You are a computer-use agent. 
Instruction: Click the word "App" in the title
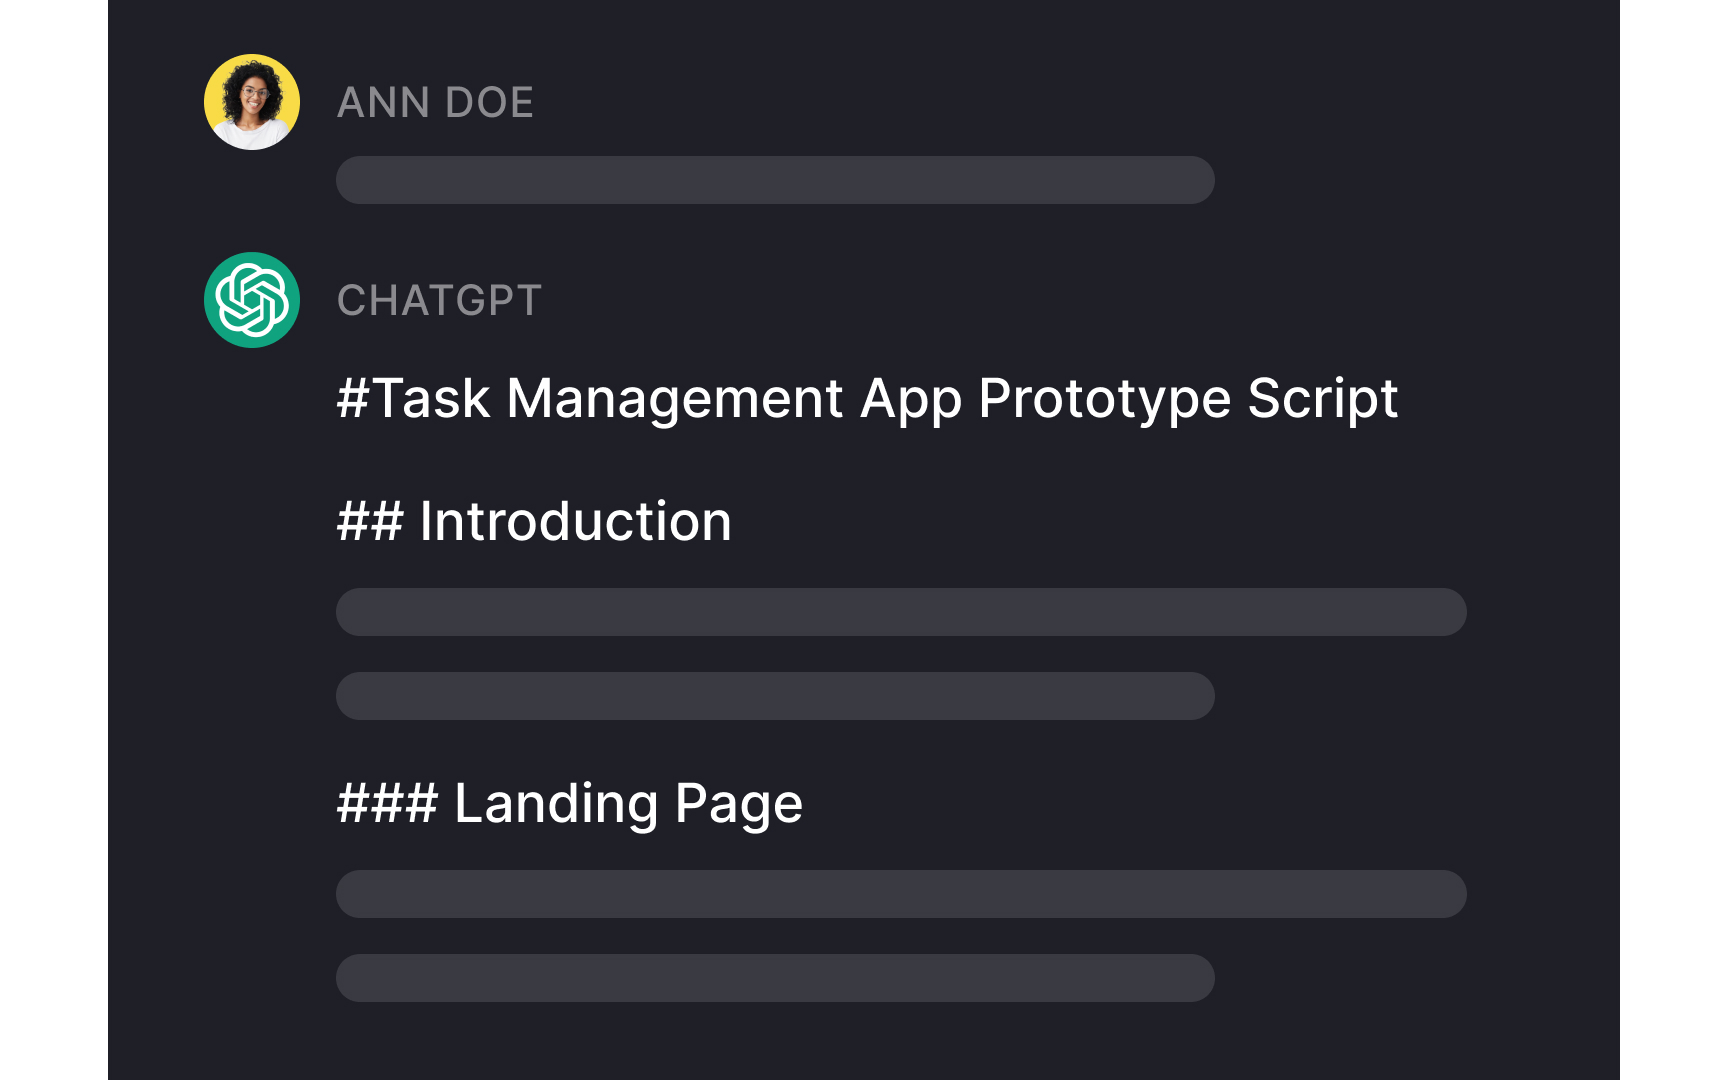point(910,400)
